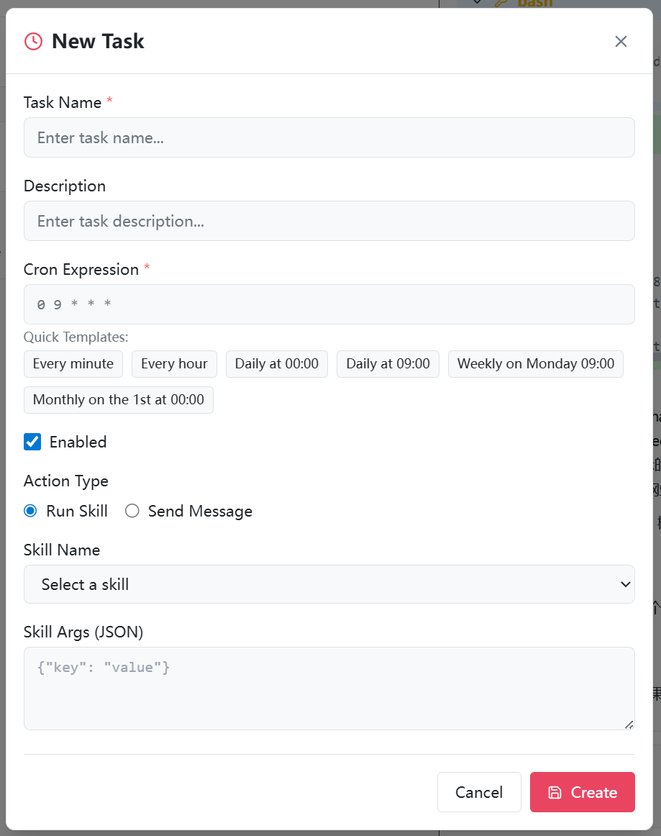
Task: Click the task Description text box
Action: pos(329,221)
